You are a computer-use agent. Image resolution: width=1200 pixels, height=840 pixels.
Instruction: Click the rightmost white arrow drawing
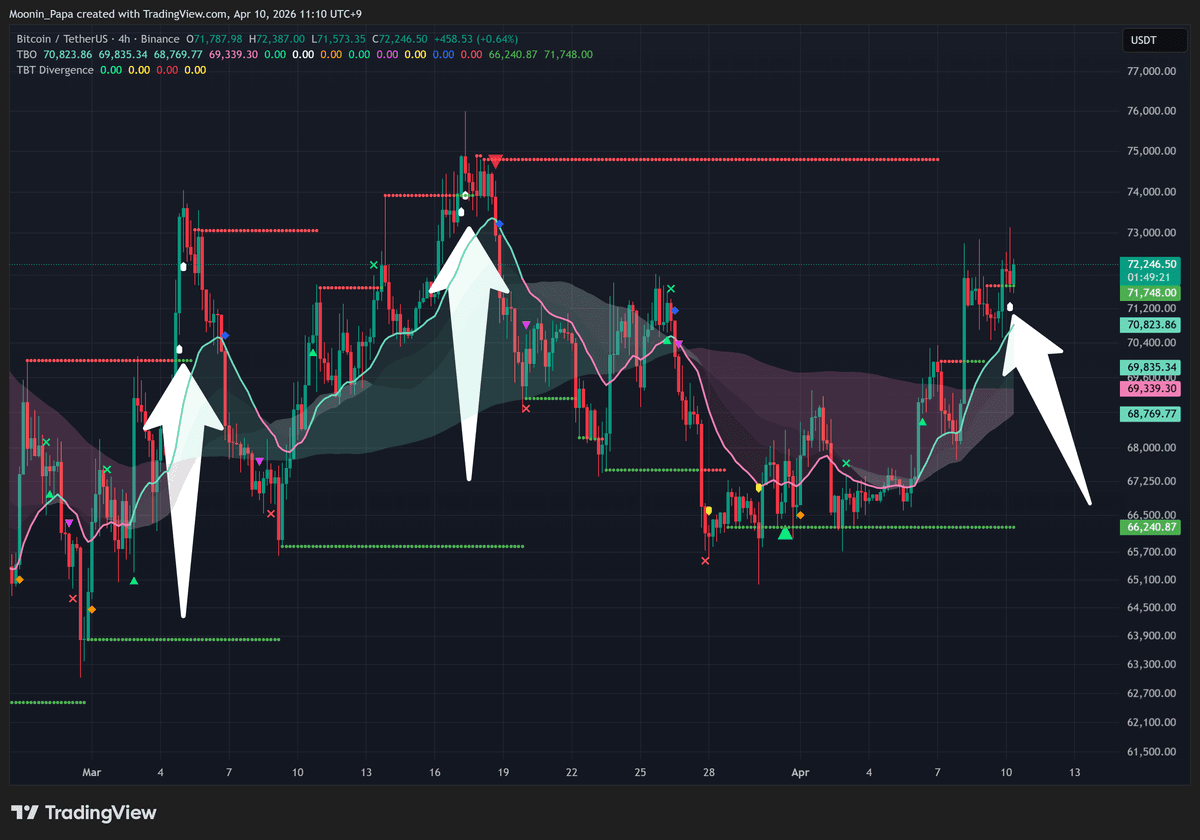[1050, 410]
